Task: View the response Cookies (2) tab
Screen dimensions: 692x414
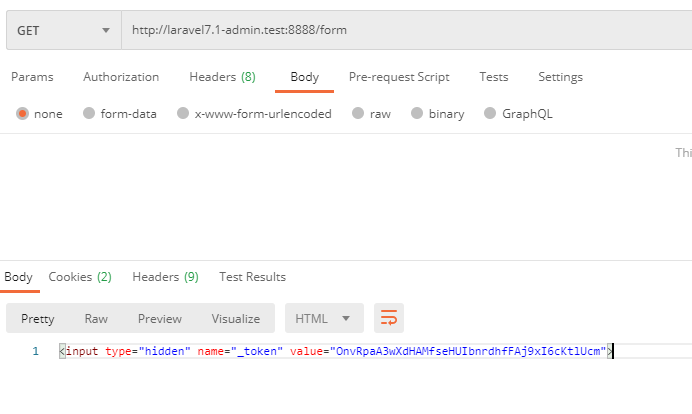Action: (x=80, y=277)
